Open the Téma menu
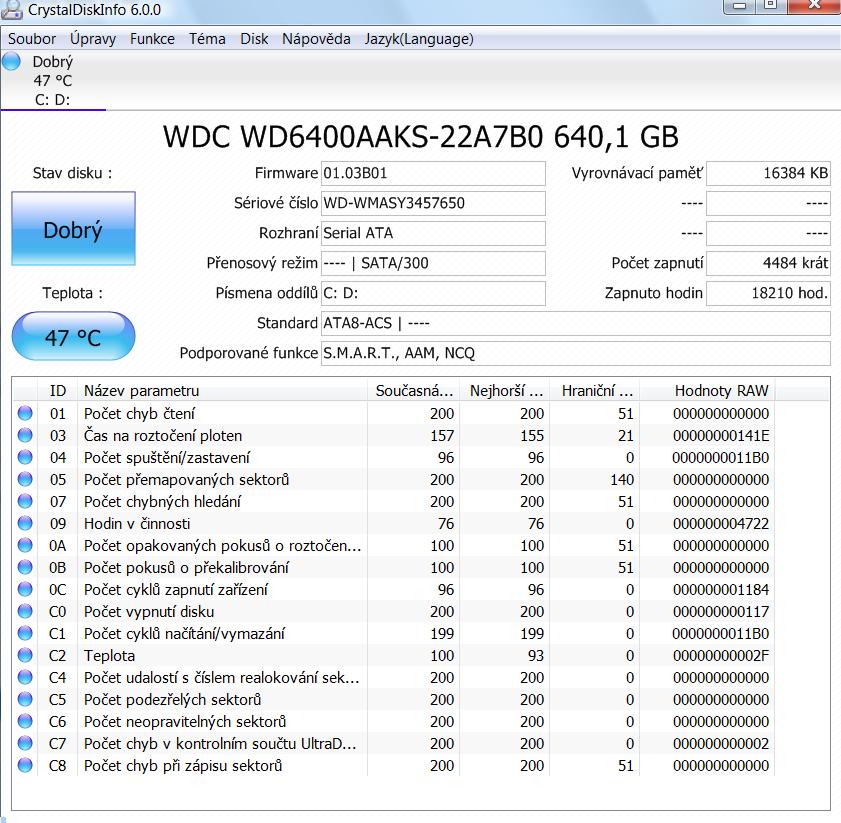 point(207,39)
